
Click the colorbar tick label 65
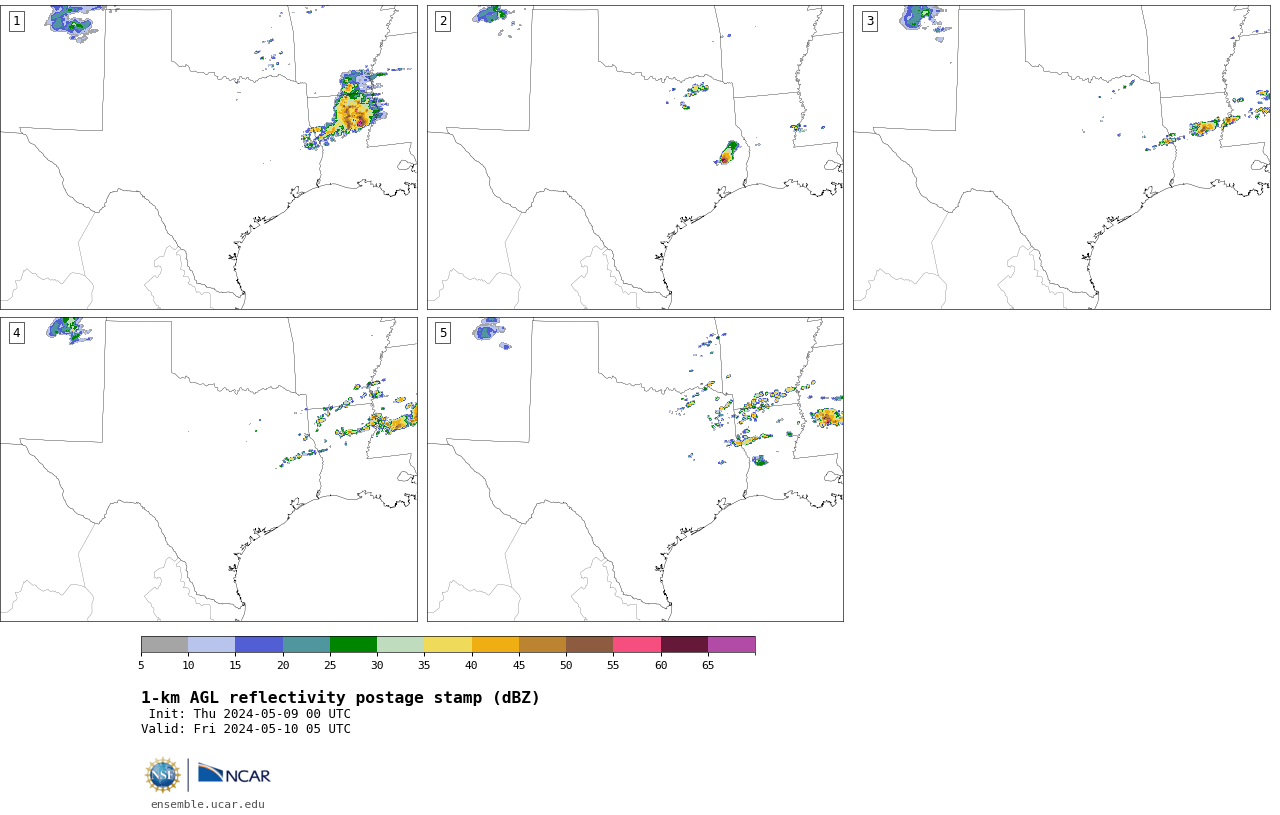pos(708,665)
